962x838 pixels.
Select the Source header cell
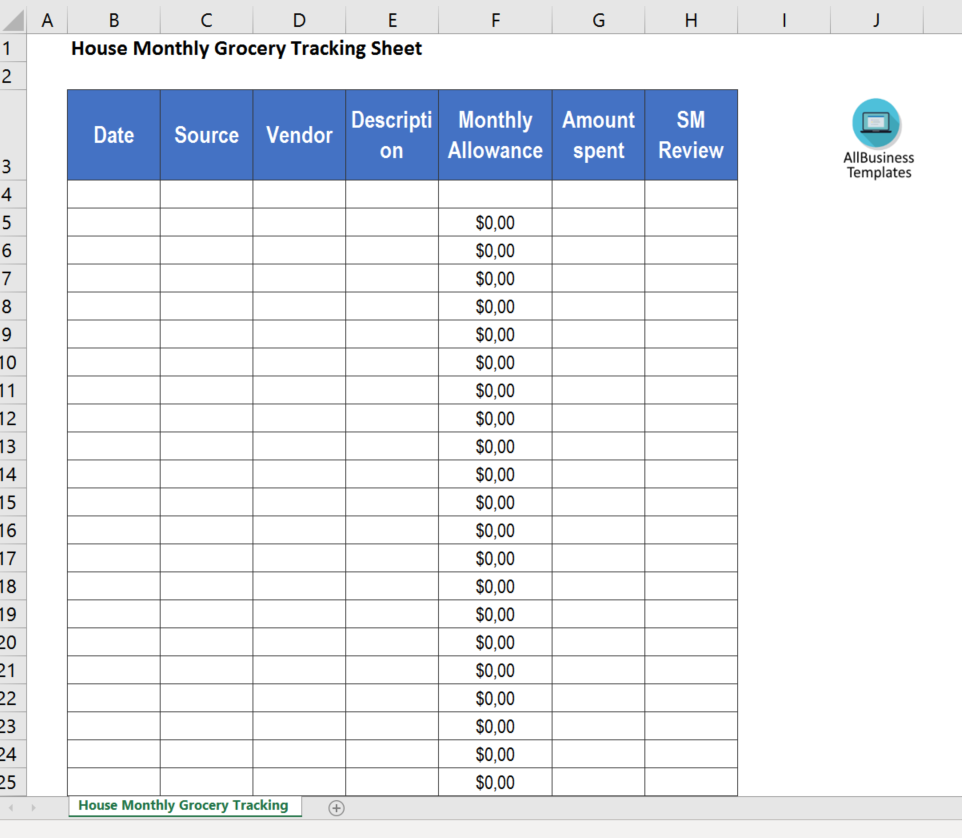(x=206, y=135)
